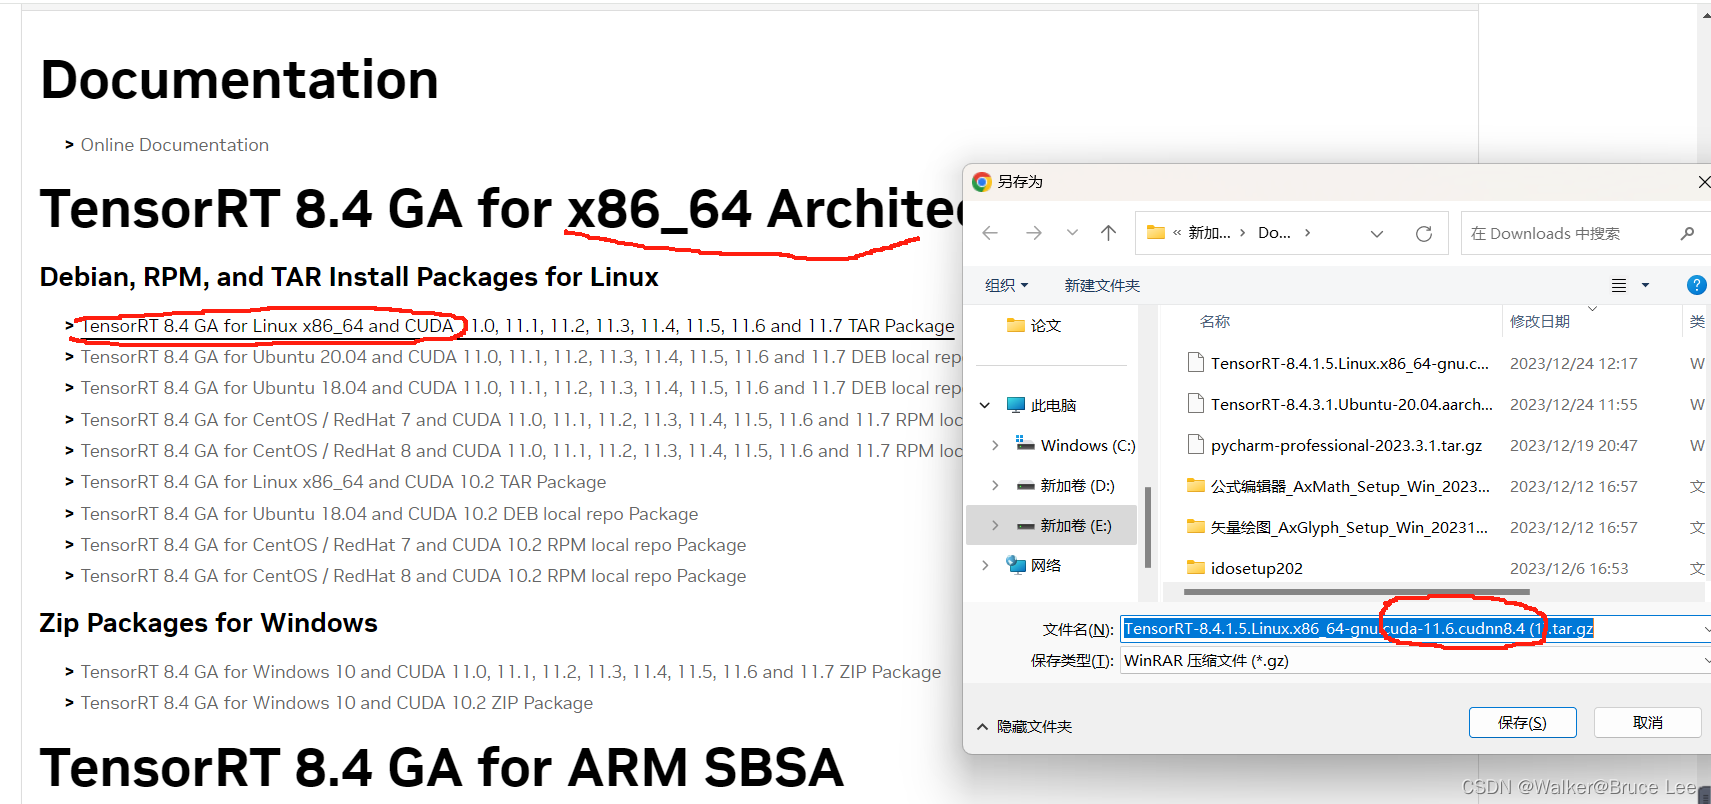Collapse folders with 隐藏文件夹
The image size is (1711, 804).
pos(1024,726)
